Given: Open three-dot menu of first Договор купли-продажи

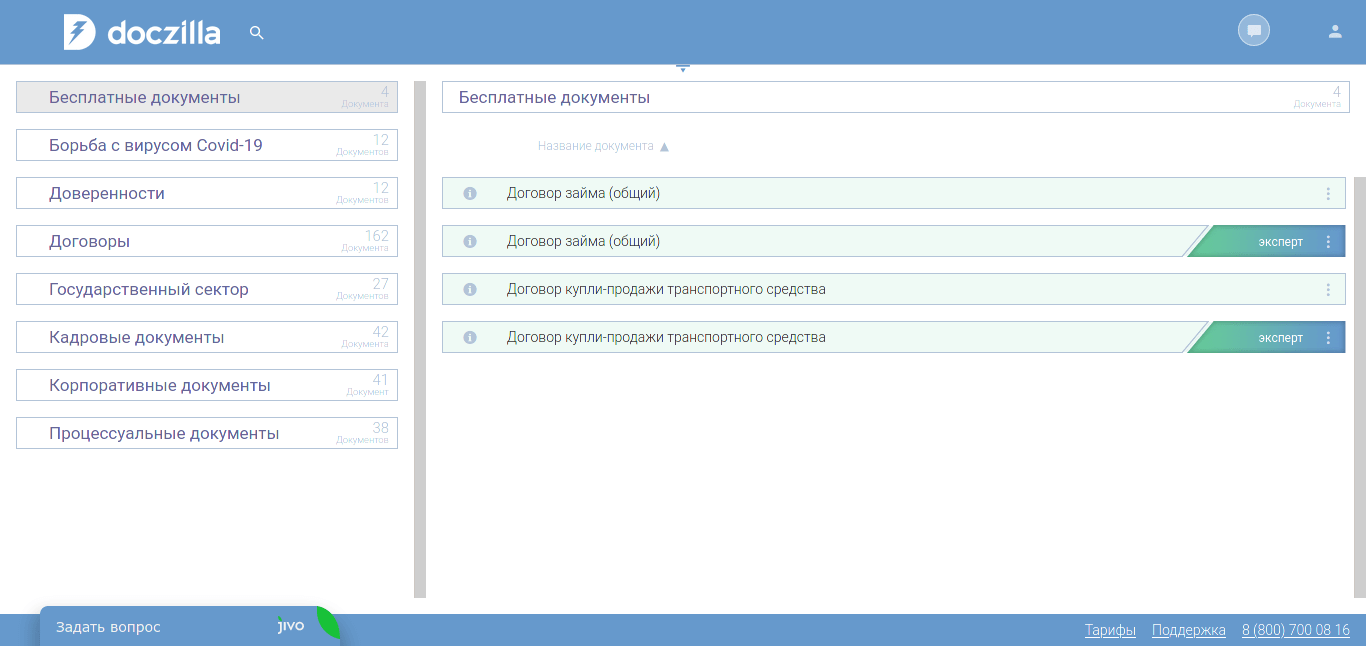Looking at the screenshot, I should 1328,290.
